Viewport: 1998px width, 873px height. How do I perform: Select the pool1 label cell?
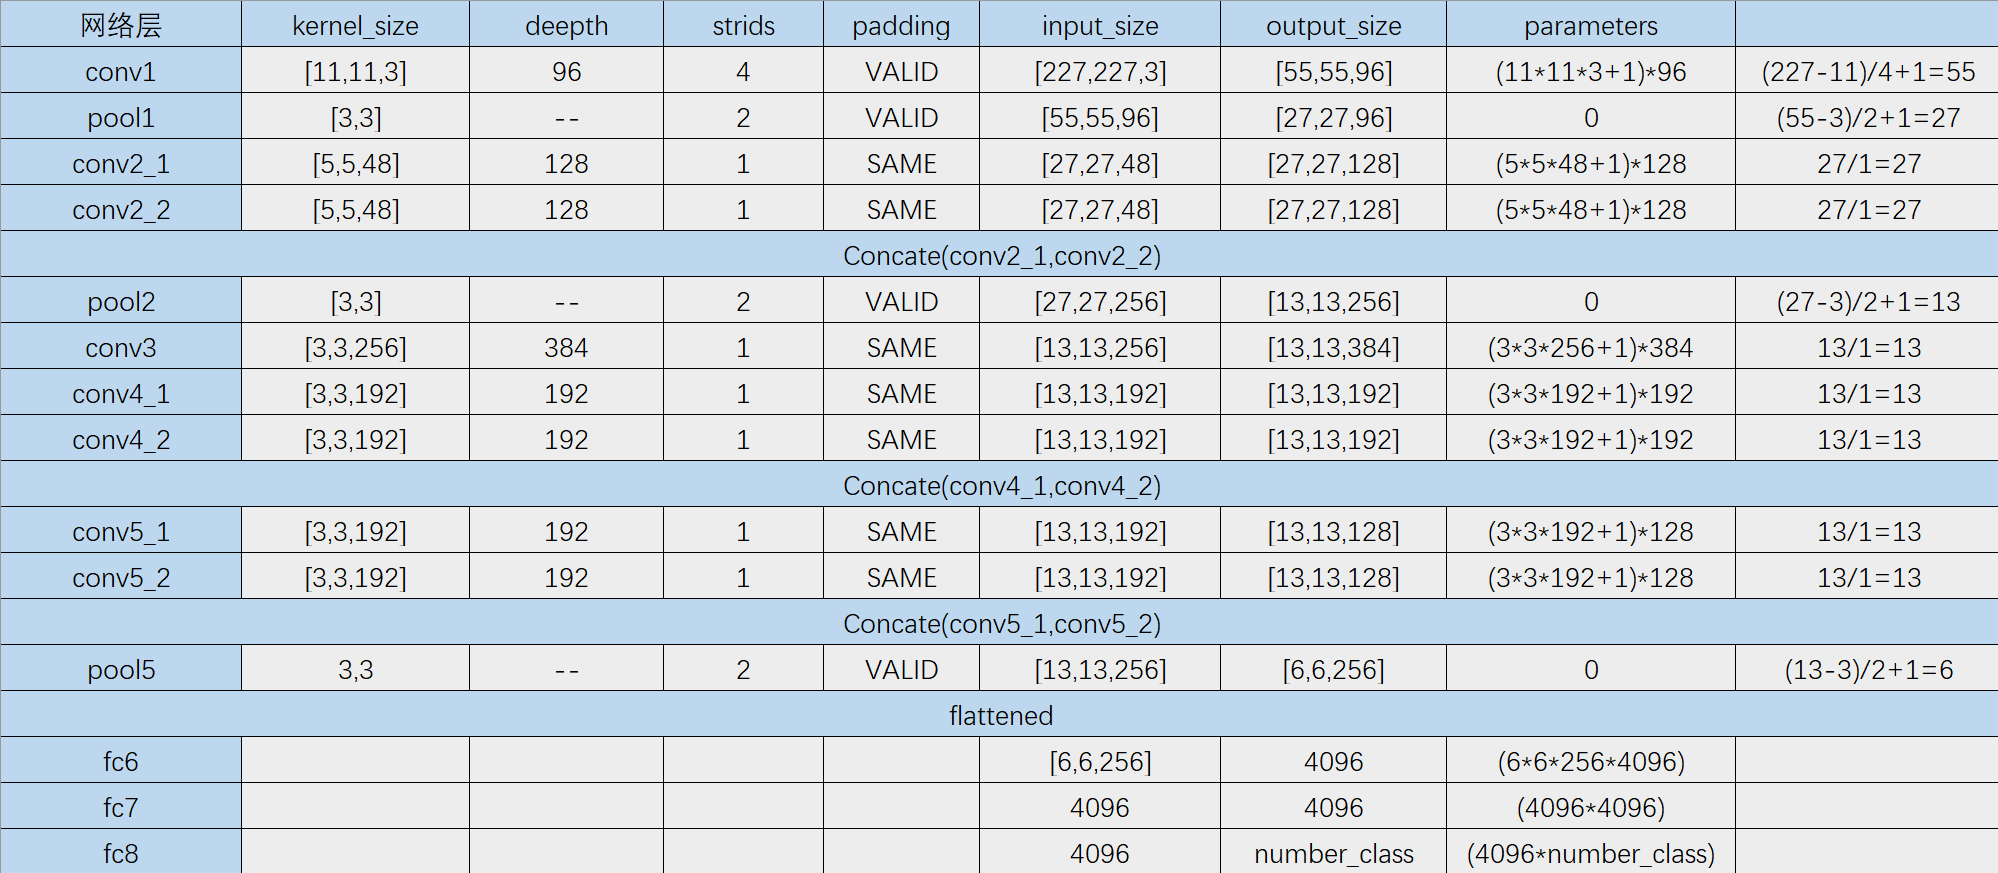121,117
